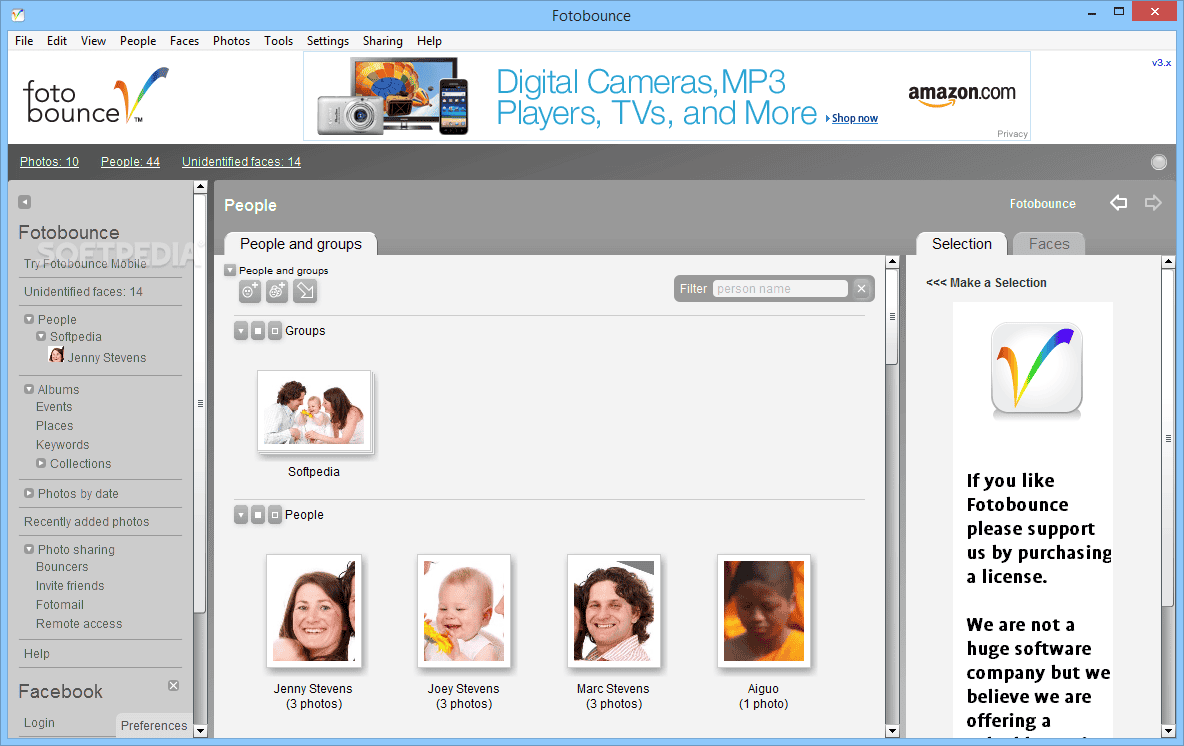Viewport: 1184px width, 746px height.
Task: Open Remote access in the sidebar
Action: point(79,624)
